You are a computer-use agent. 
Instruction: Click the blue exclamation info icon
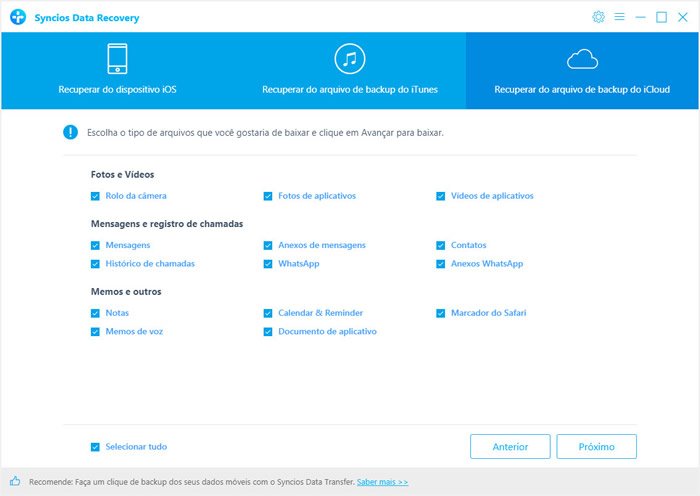tap(71, 132)
